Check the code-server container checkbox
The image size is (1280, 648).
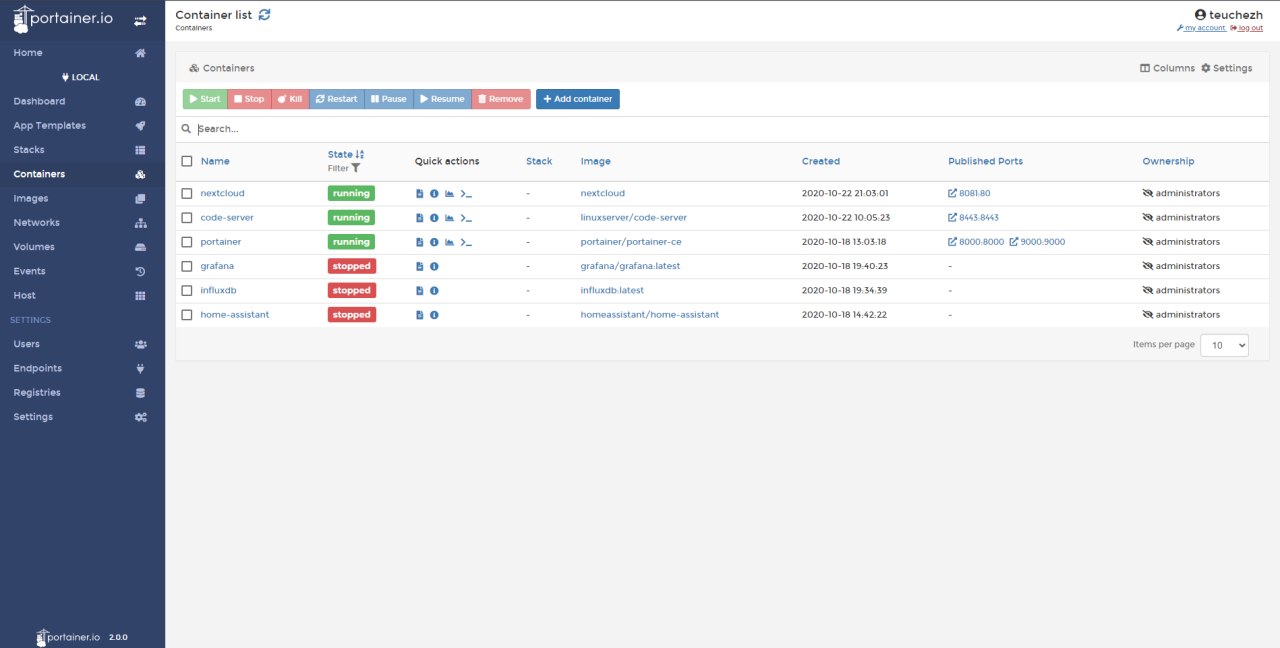tap(187, 217)
